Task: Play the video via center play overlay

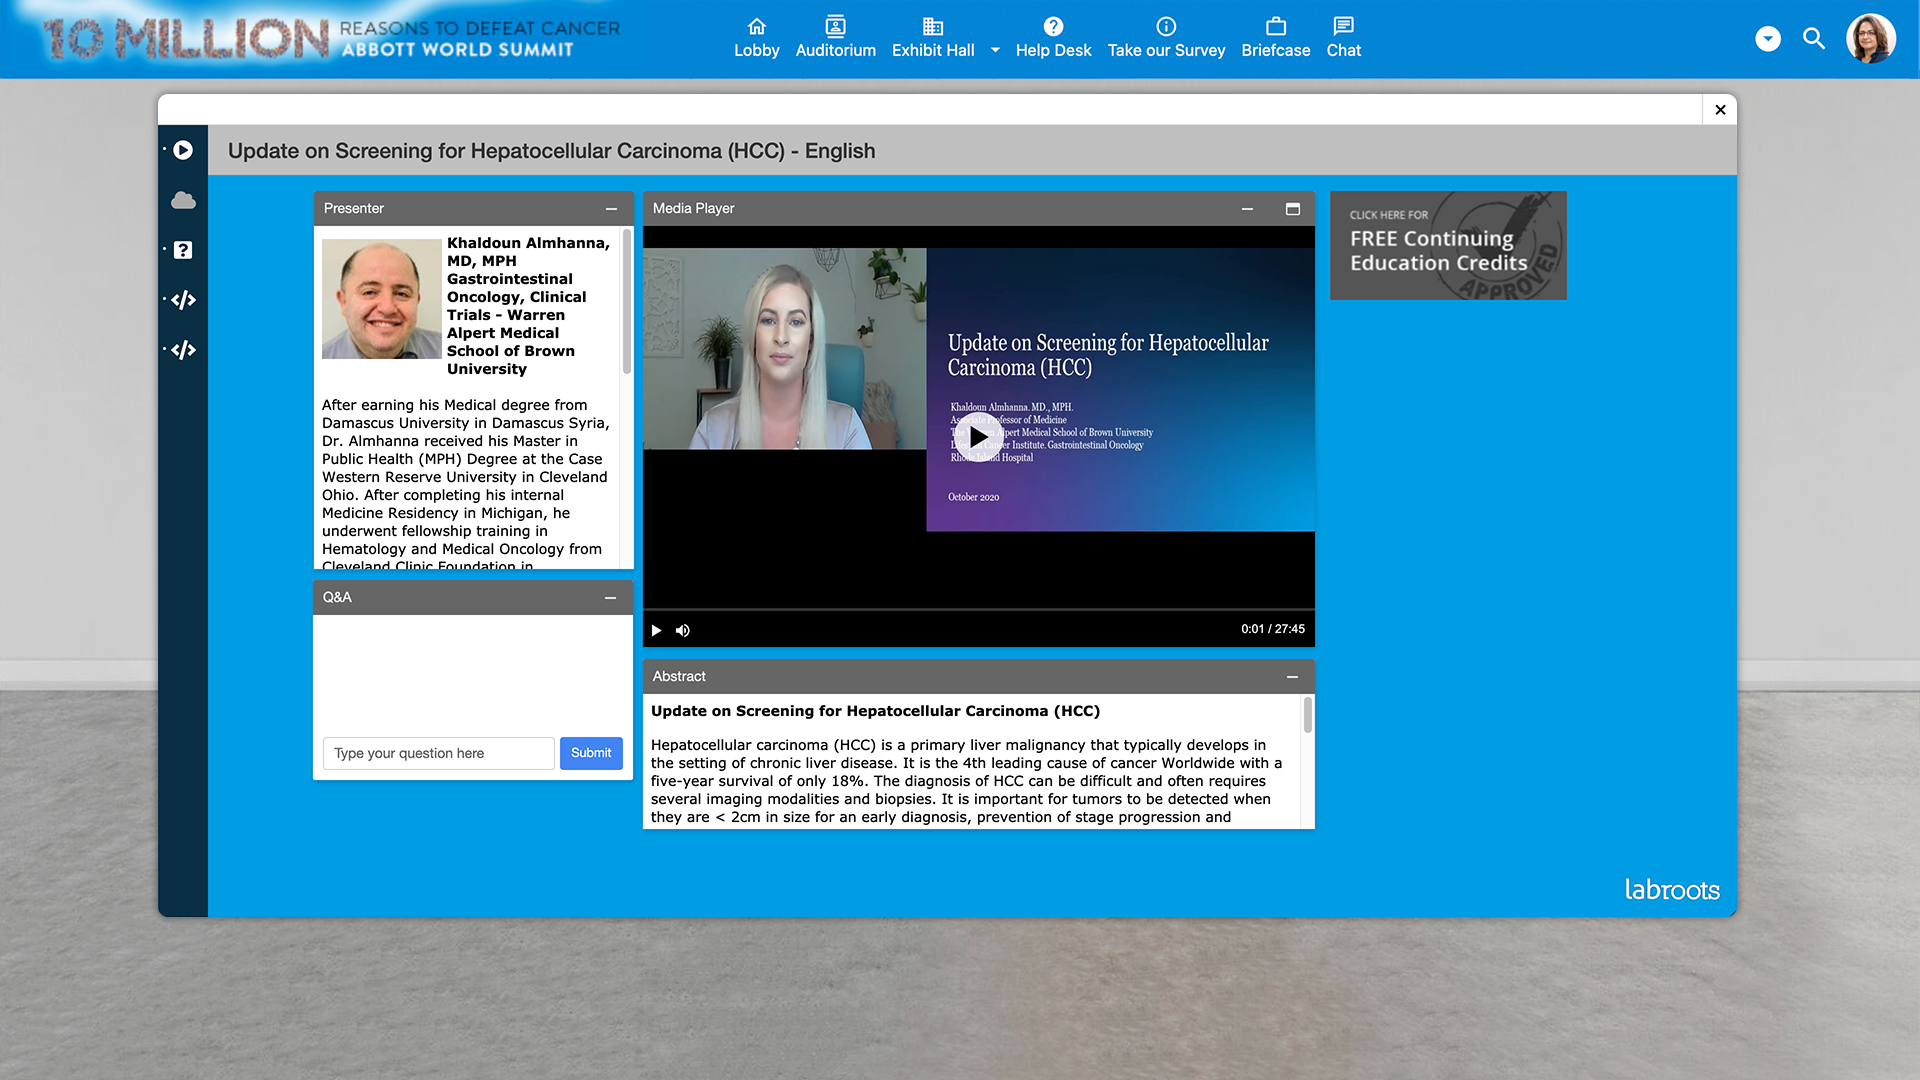Action: [977, 437]
